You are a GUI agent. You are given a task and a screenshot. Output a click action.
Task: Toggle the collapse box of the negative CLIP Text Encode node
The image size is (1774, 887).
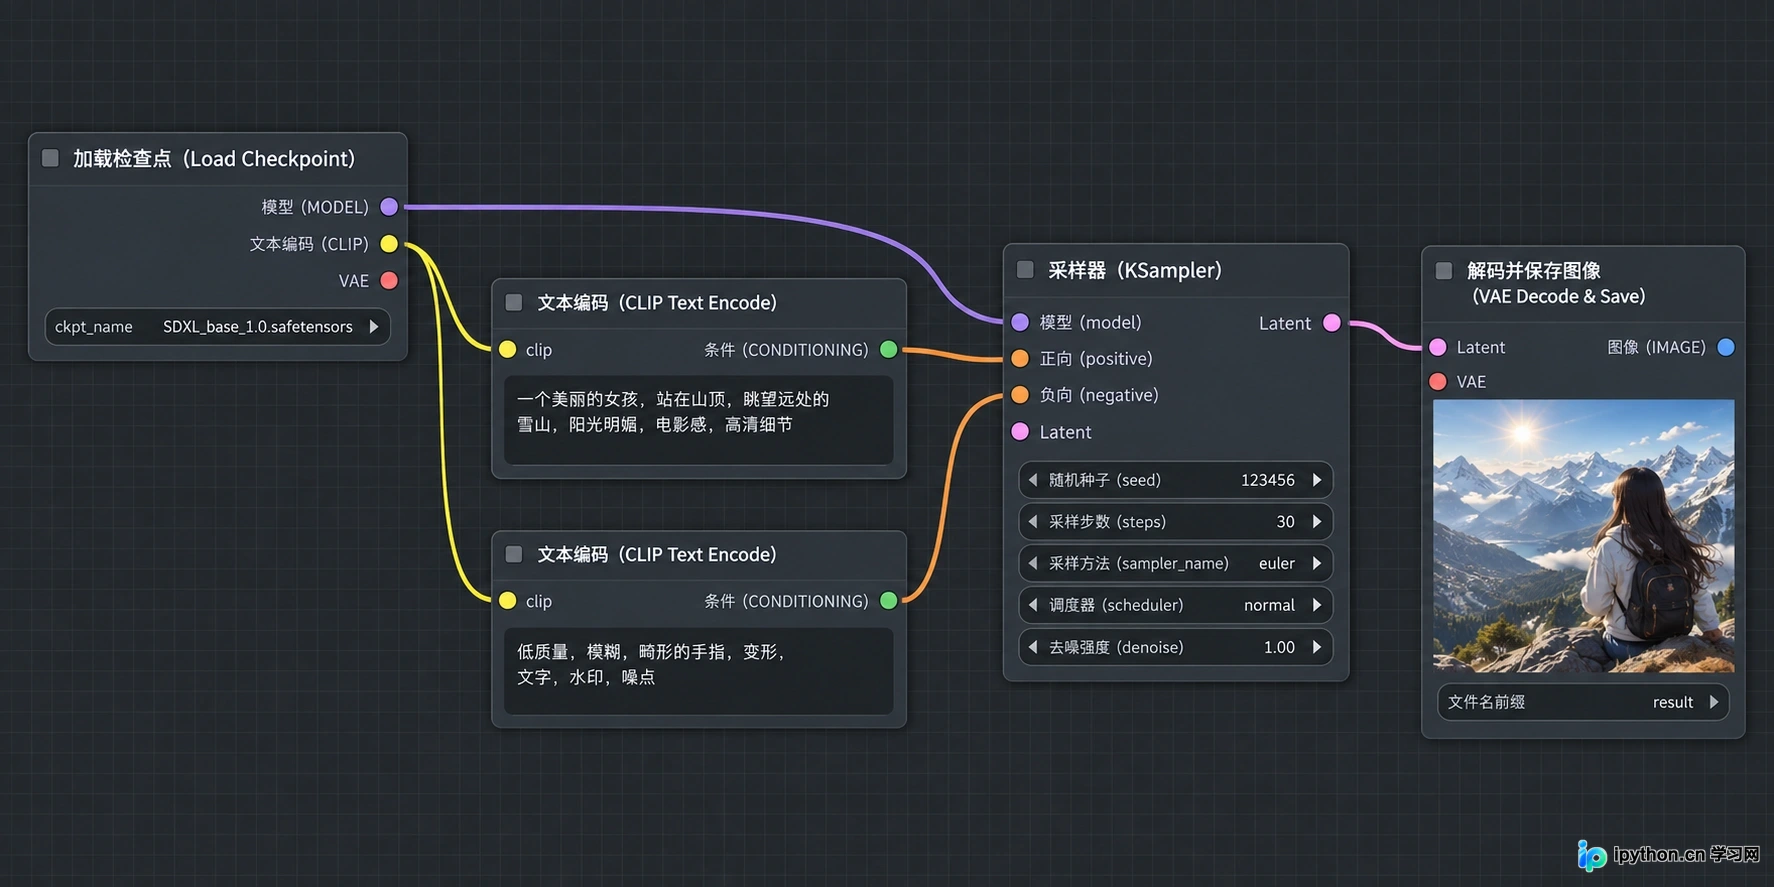point(514,554)
